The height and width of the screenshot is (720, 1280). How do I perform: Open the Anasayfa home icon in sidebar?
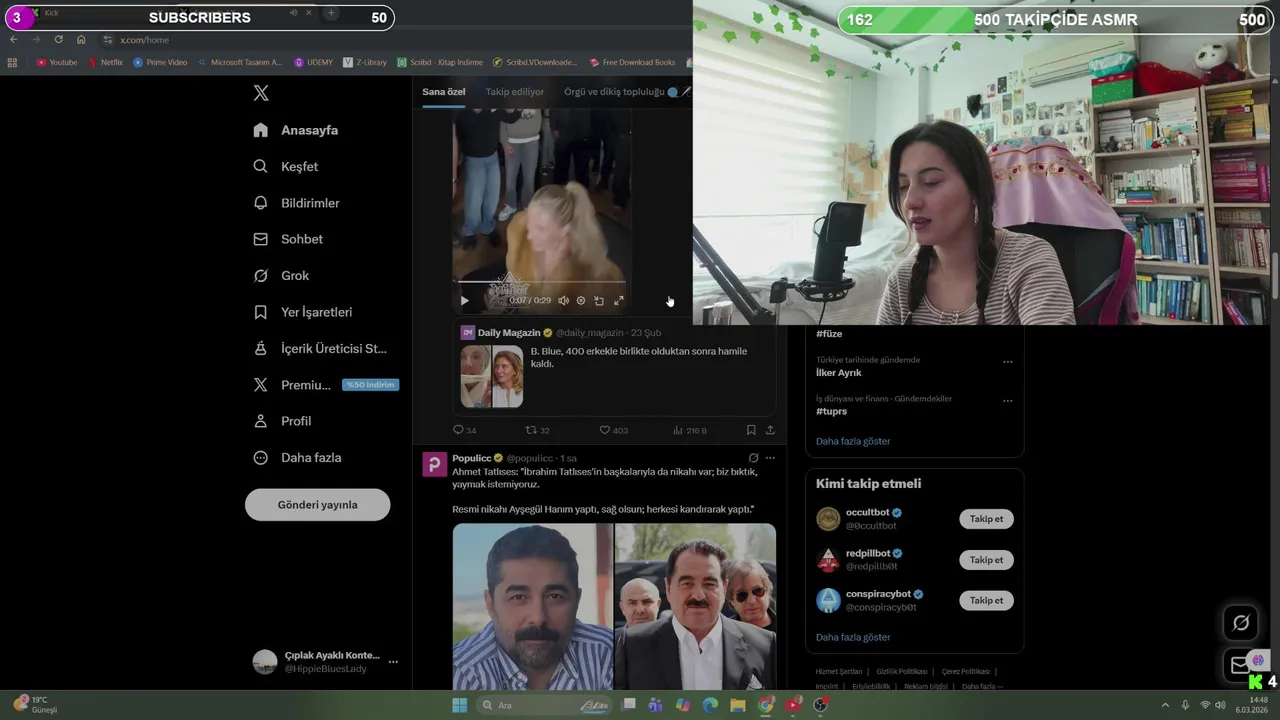(261, 130)
